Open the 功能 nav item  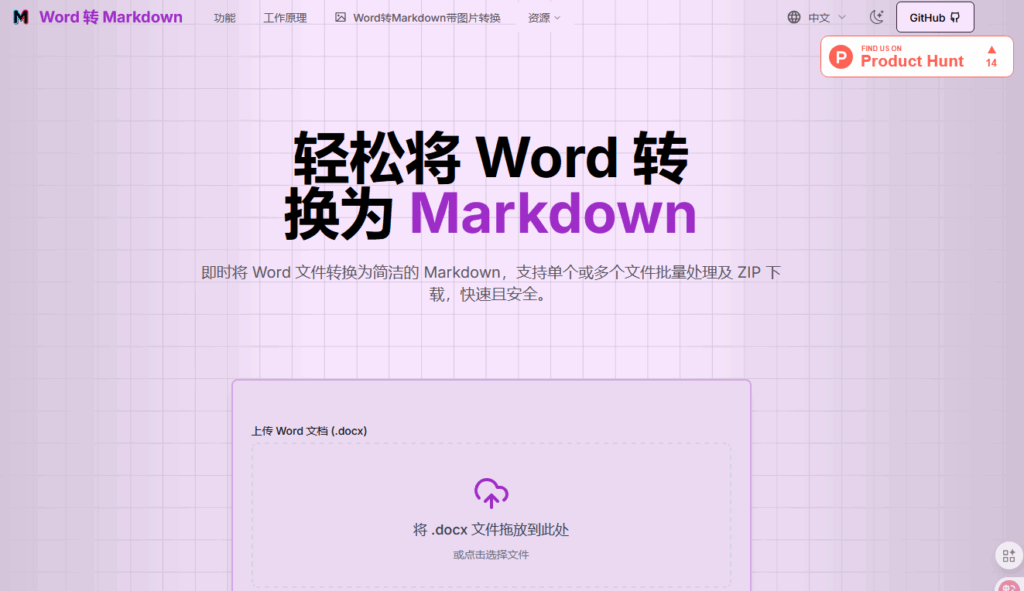point(225,17)
